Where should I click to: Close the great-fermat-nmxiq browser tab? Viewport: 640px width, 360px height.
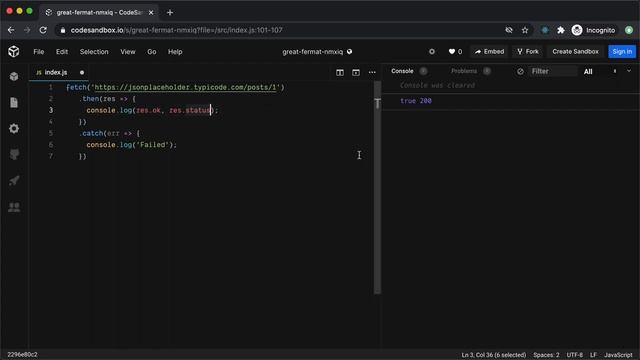151,13
